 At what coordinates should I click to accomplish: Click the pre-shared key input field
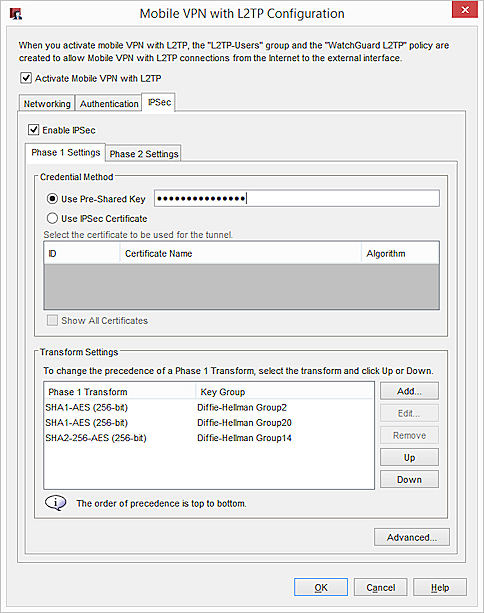pos(297,199)
